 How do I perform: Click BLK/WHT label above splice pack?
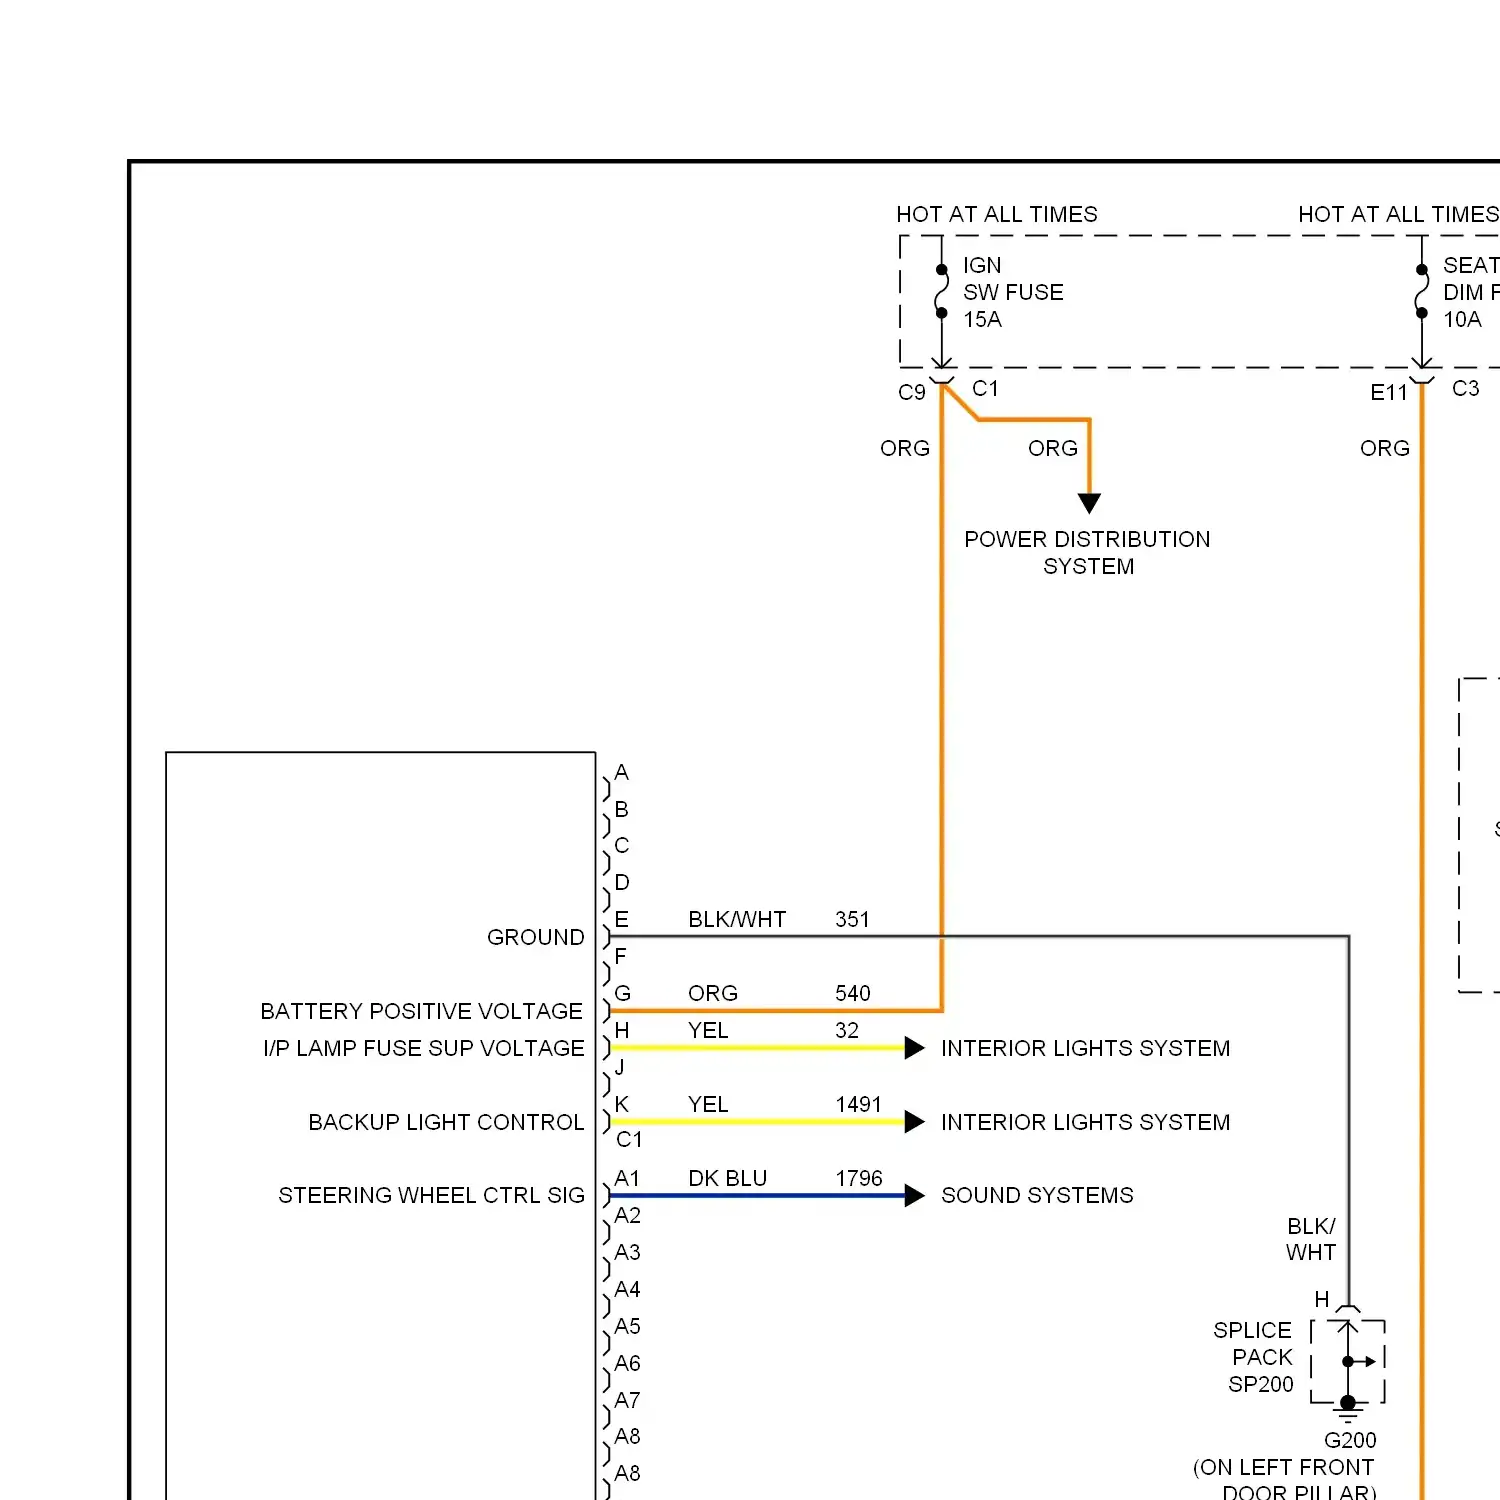tap(1311, 1239)
